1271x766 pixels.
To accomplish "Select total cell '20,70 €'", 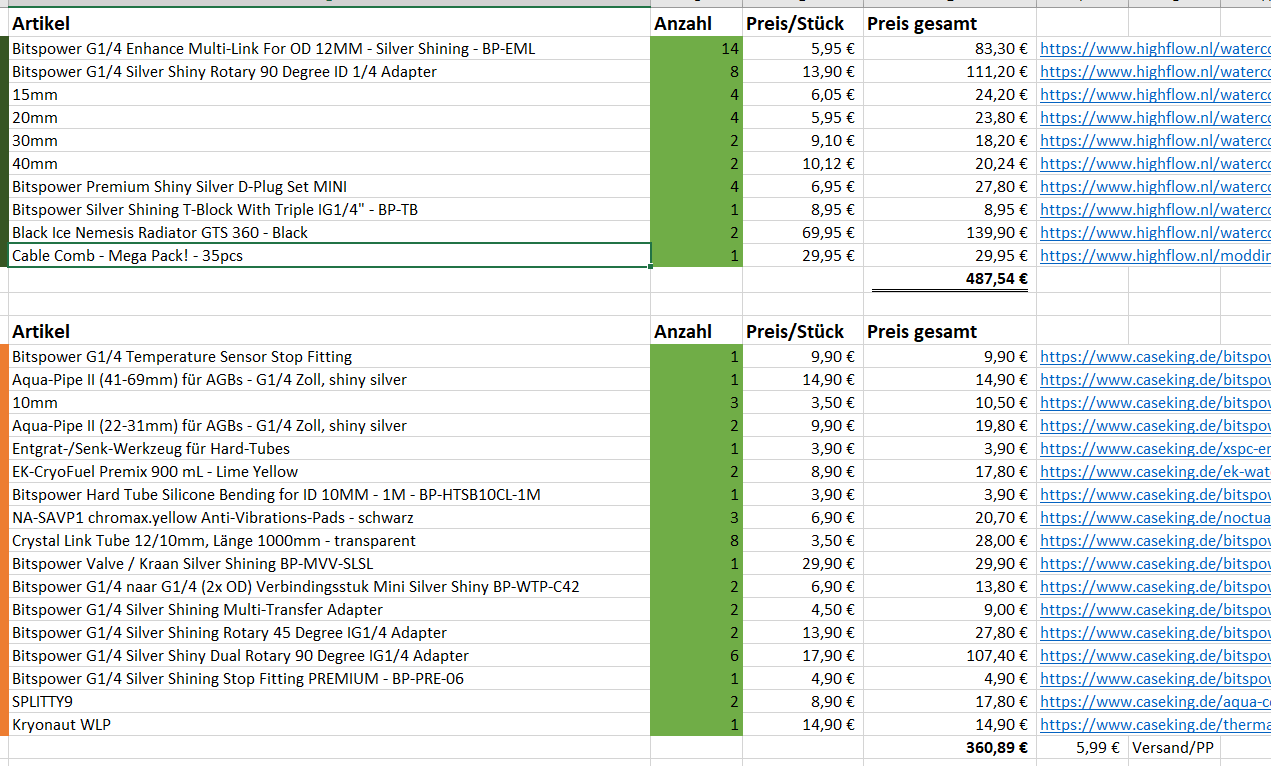I will pyautogui.click(x=950, y=517).
